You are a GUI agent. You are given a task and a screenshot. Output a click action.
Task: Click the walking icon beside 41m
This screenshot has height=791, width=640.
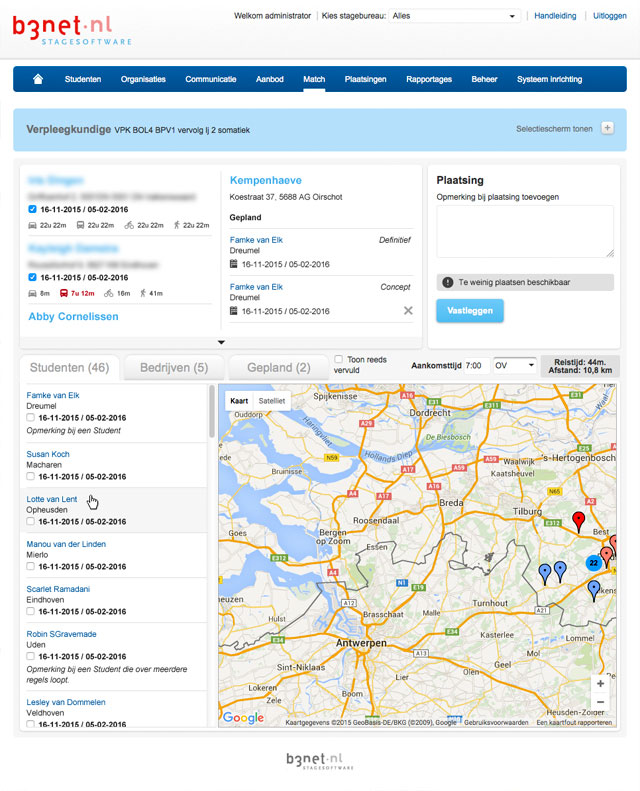click(143, 293)
